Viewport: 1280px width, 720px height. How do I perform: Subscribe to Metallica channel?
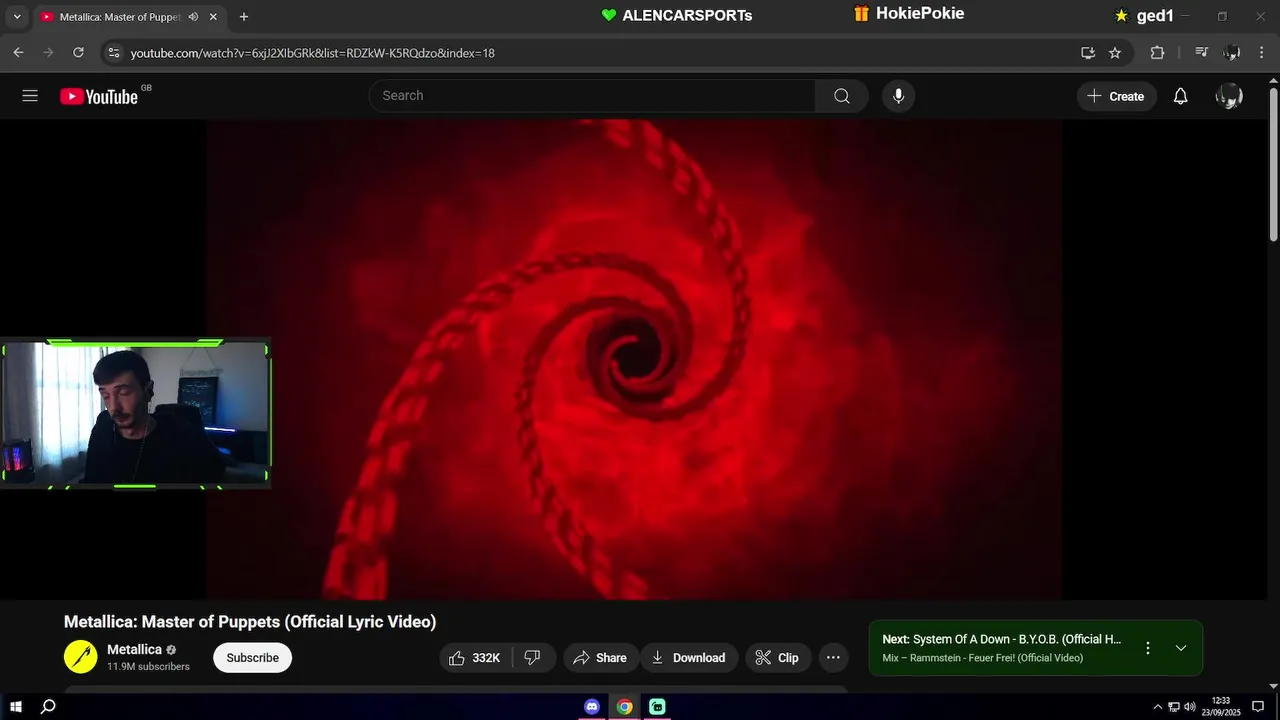coord(252,658)
